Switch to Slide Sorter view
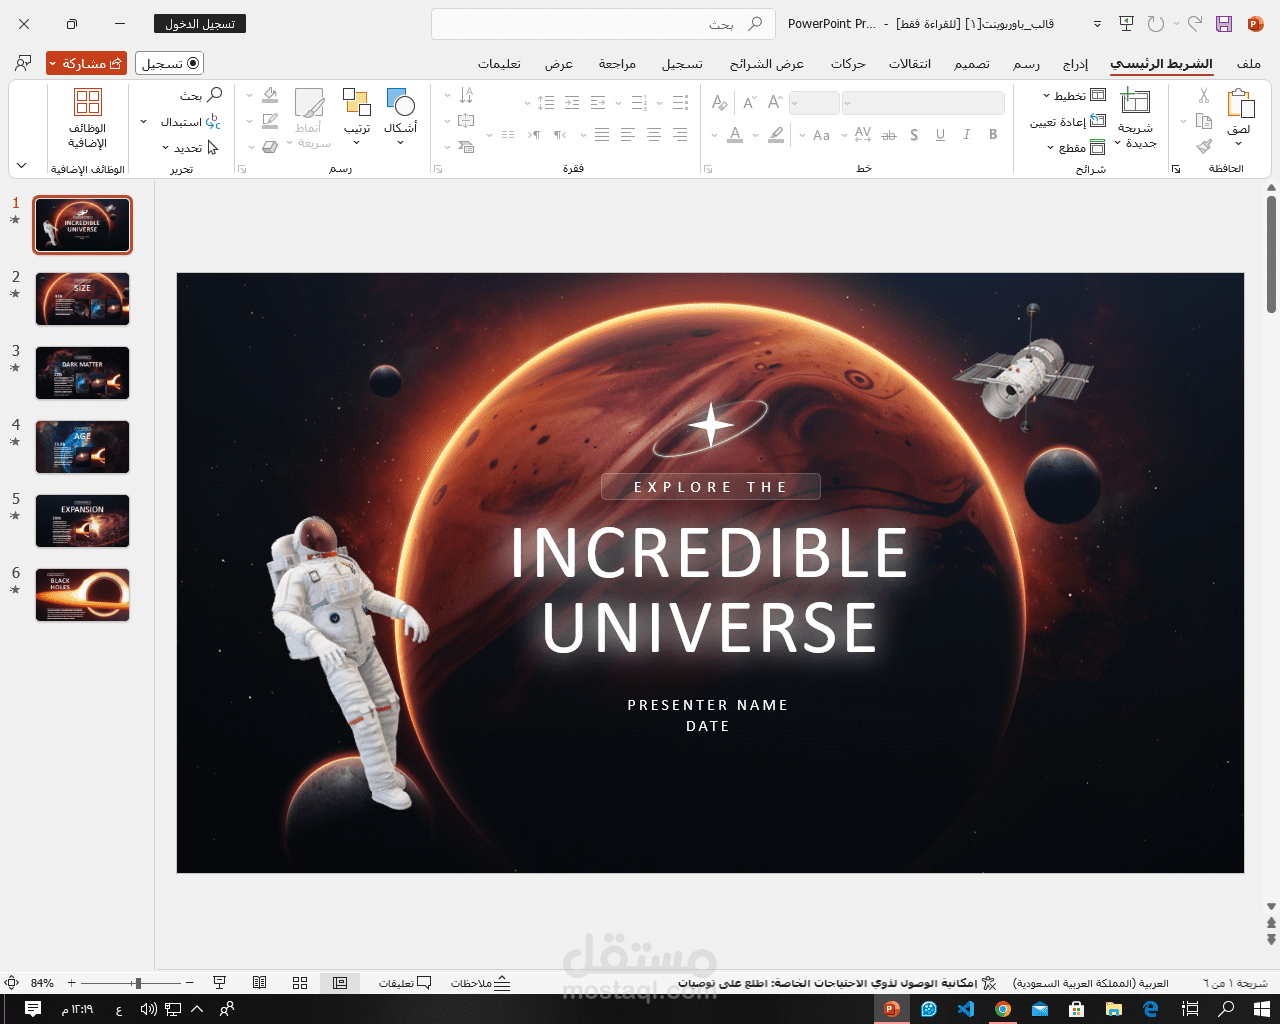 point(300,983)
